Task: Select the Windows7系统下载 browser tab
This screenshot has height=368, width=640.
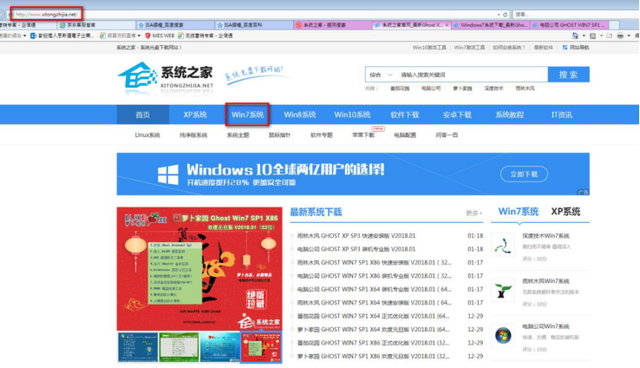Action: (x=490, y=25)
